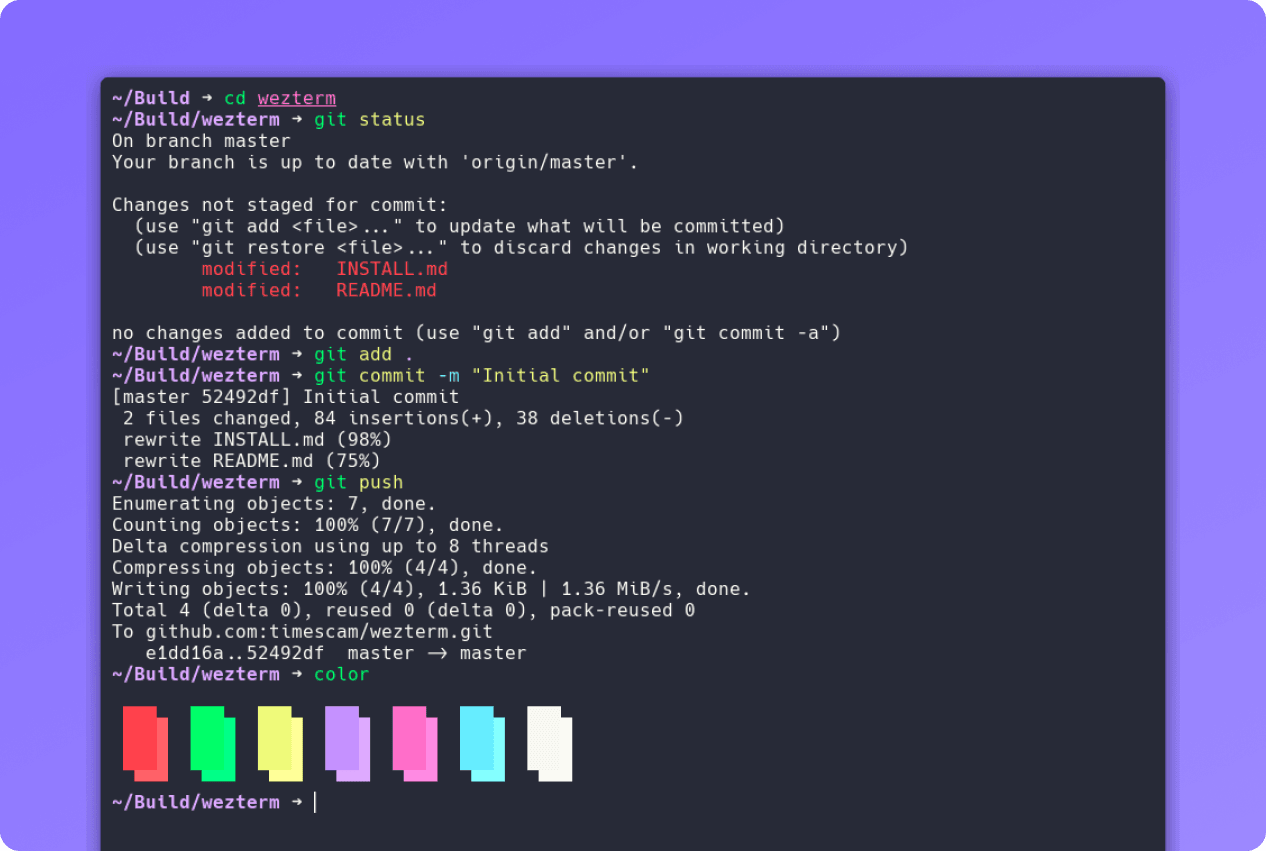Click the modified INSTALL.md filename
1266x851 pixels.
click(x=391, y=268)
